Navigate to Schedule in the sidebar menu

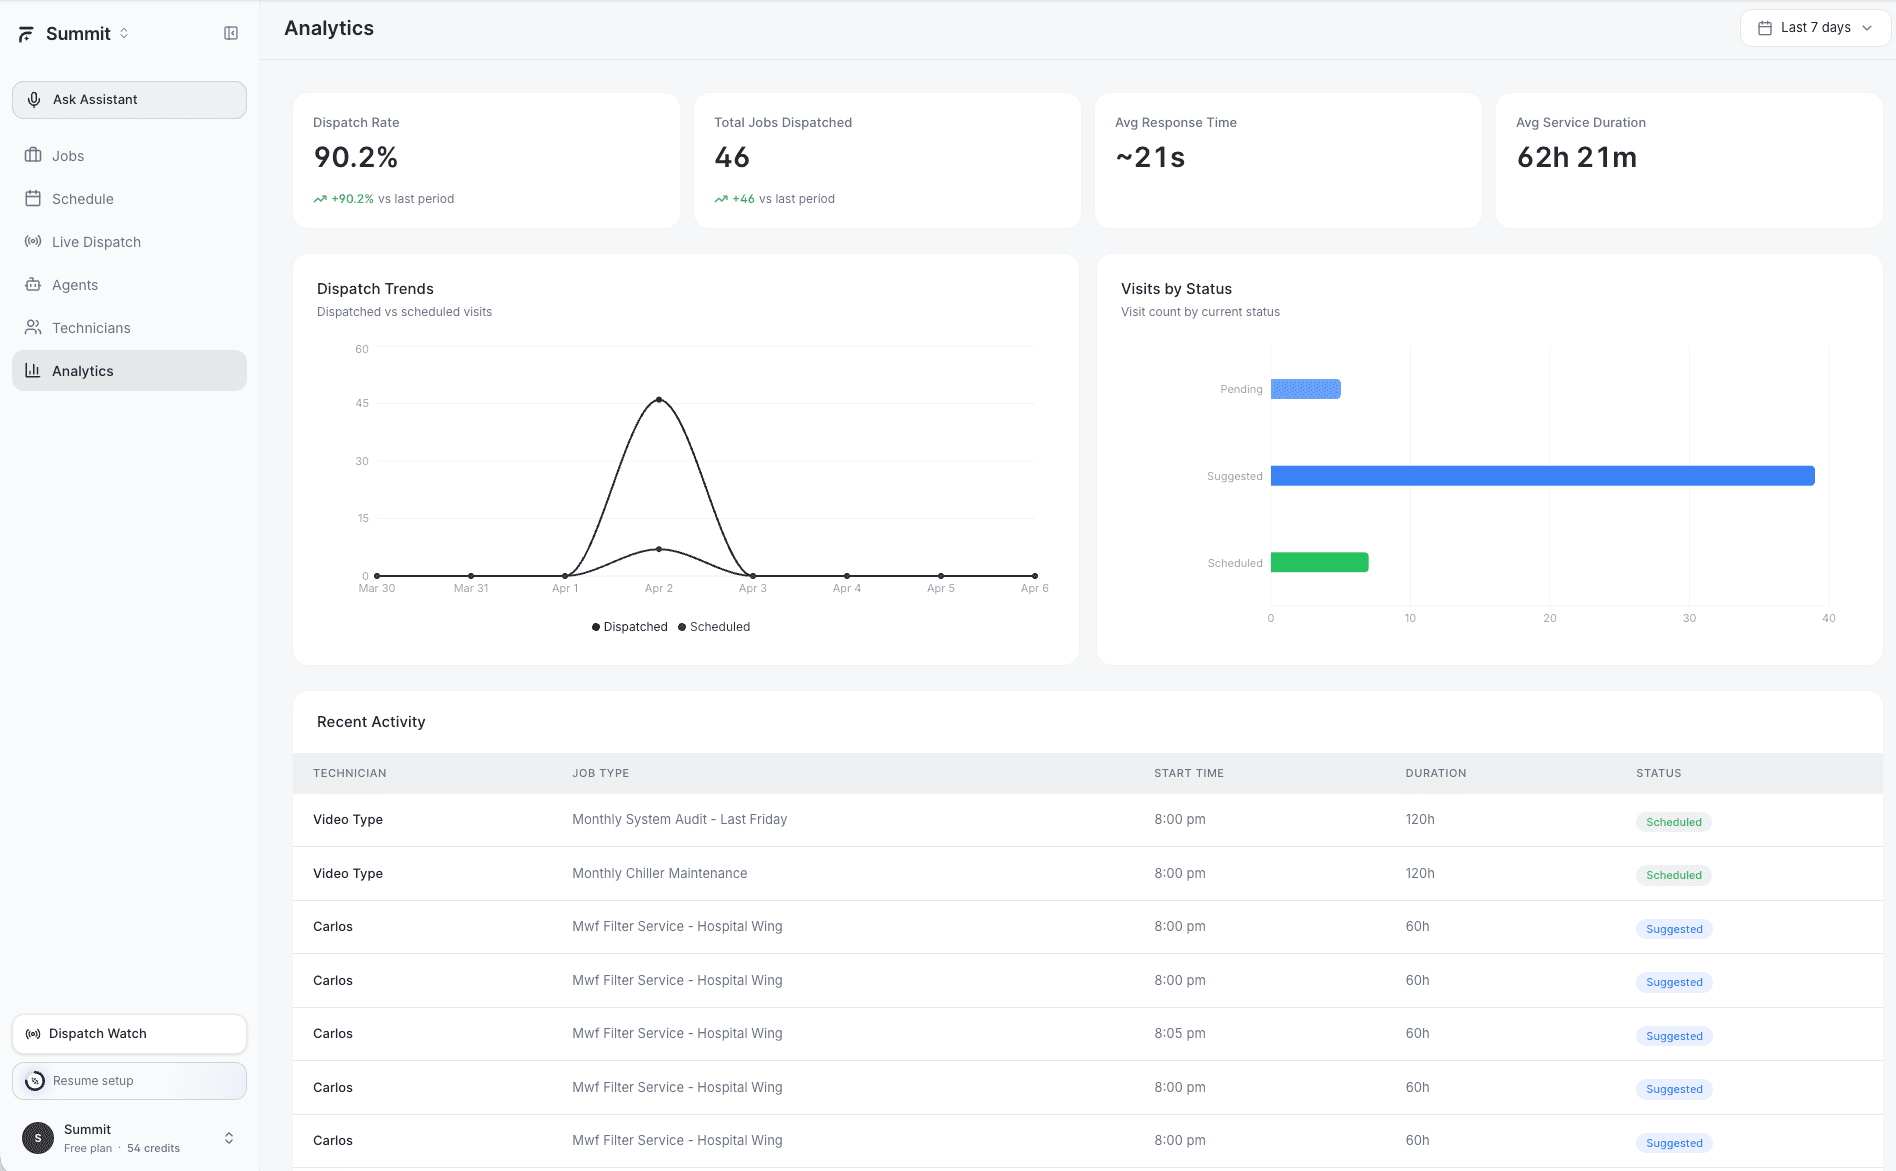(x=82, y=198)
